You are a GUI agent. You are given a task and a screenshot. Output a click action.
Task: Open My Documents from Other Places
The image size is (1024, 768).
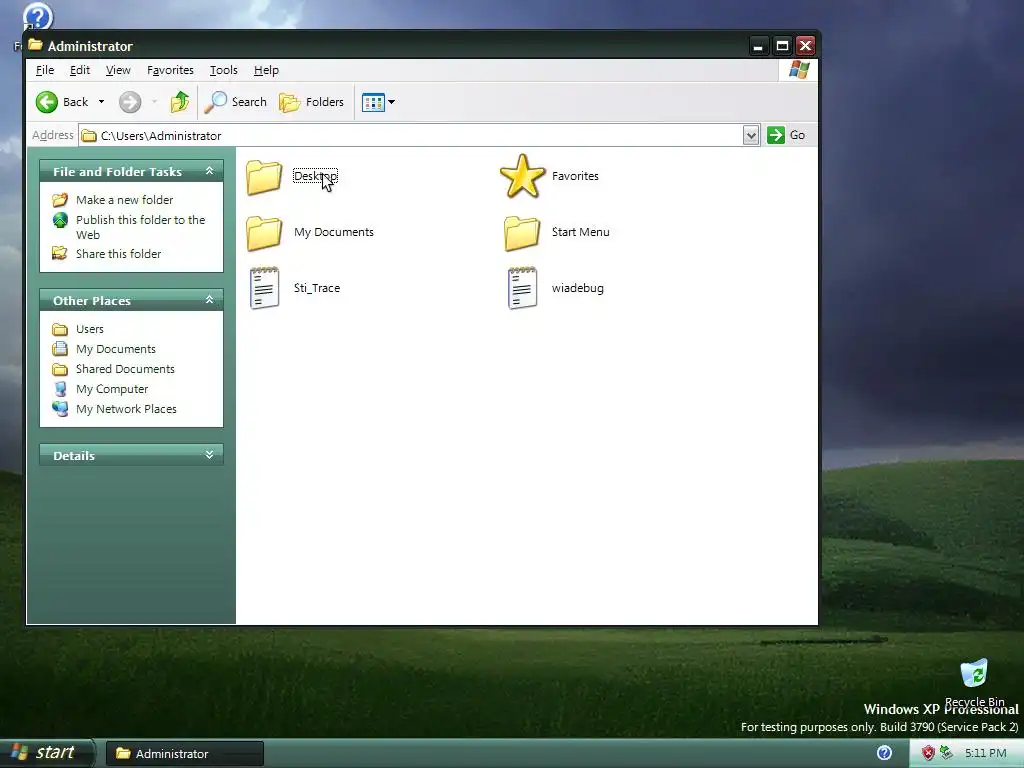[116, 349]
